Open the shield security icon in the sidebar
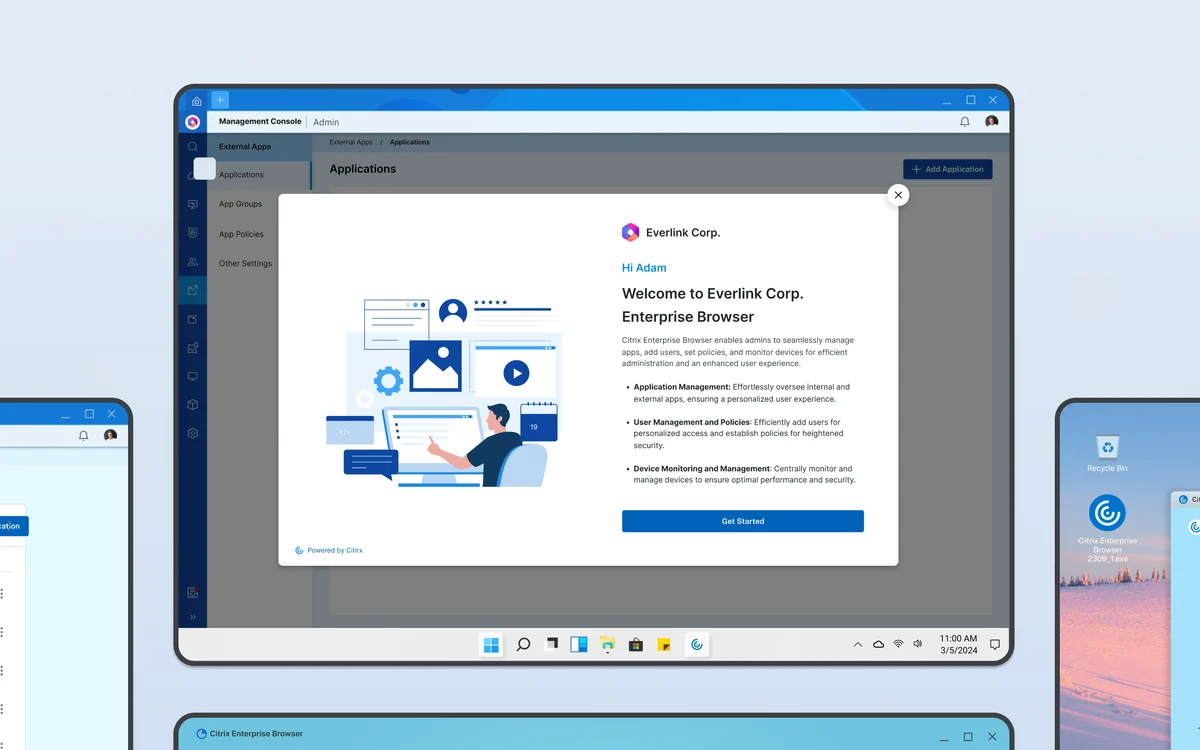Image resolution: width=1200 pixels, height=750 pixels. [193, 233]
